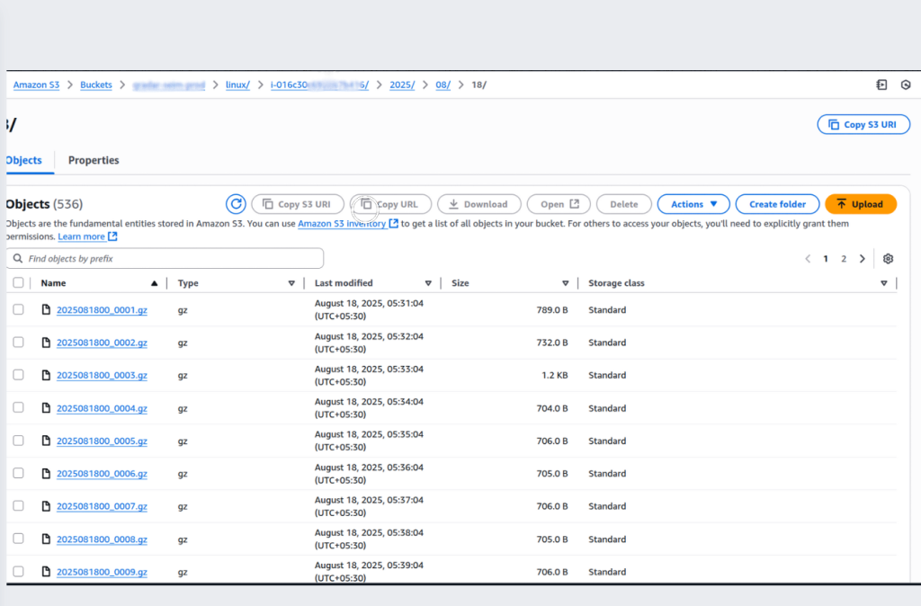Click the 732.0 B size cell
Viewport: 921px width, 606px height.
click(552, 342)
